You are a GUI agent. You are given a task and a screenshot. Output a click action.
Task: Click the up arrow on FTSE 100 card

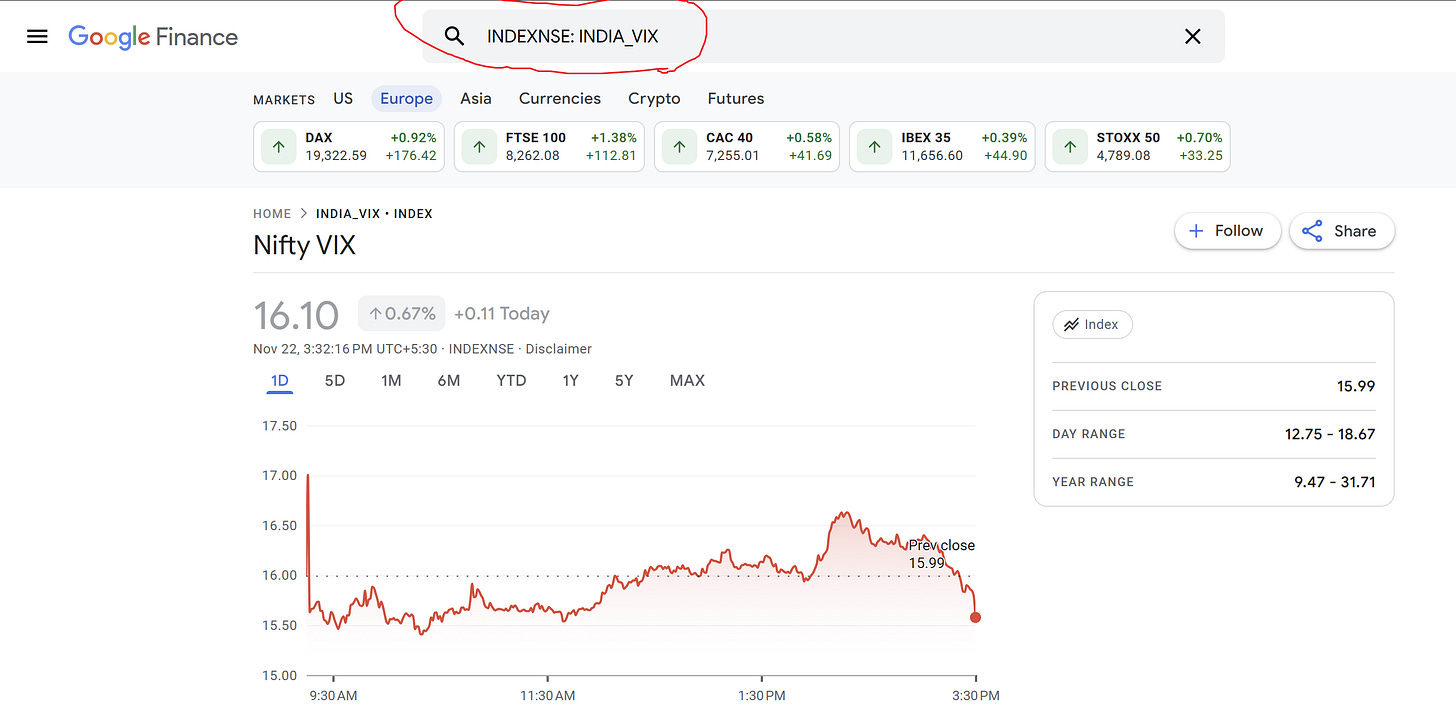(479, 146)
